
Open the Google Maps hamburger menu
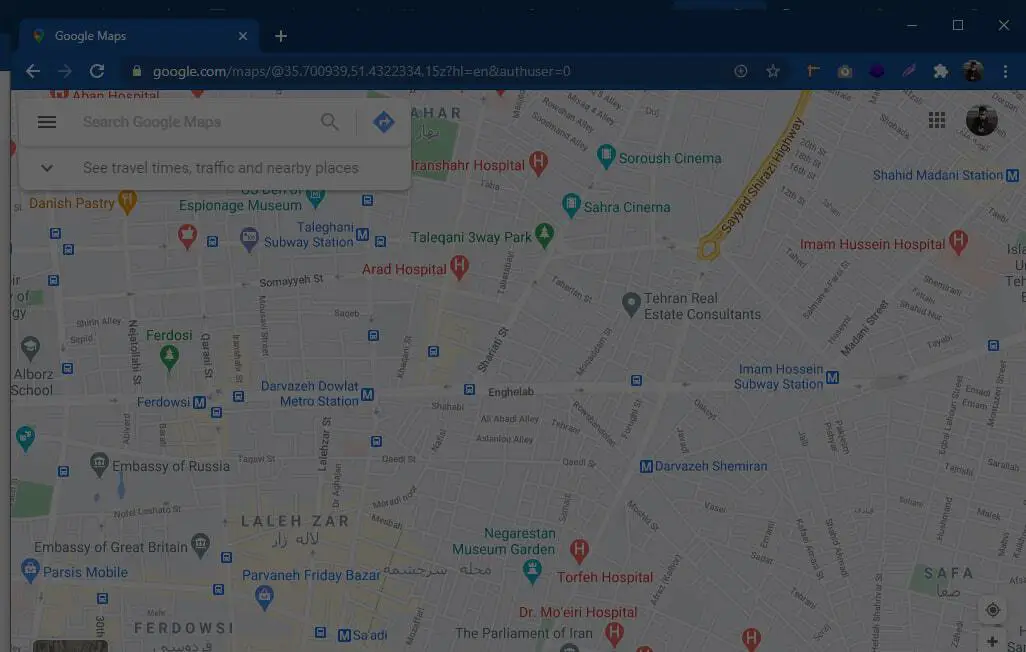[x=46, y=122]
